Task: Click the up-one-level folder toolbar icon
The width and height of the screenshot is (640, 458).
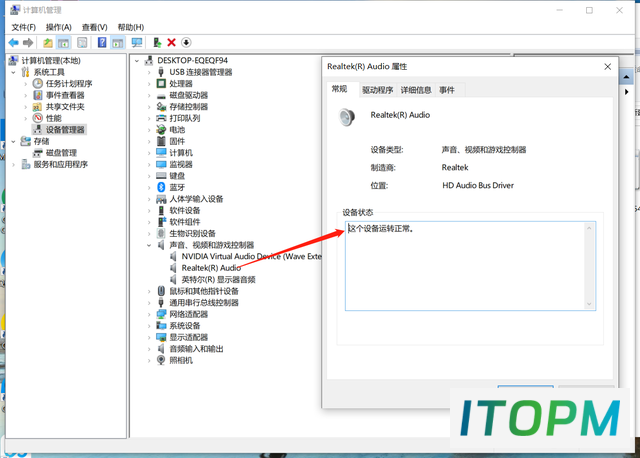Action: (x=48, y=42)
